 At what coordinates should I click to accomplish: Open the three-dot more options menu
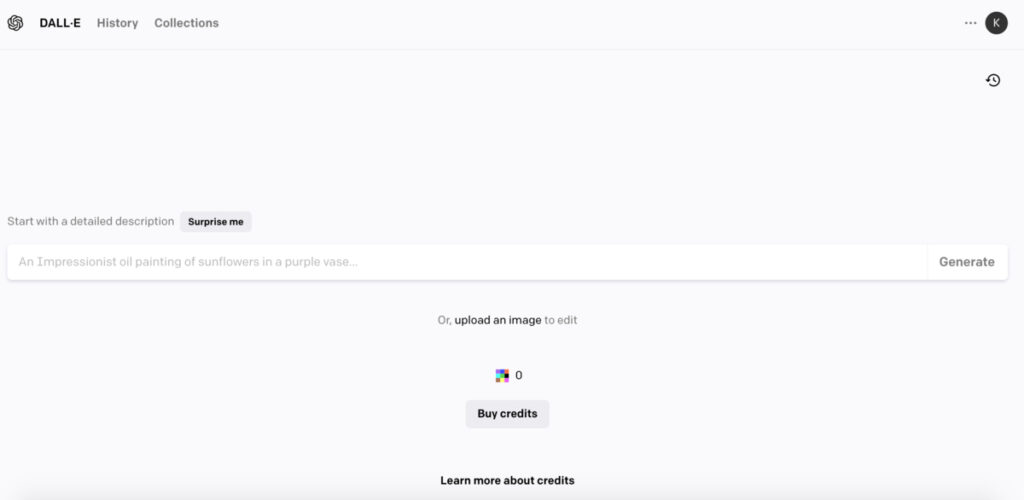[970, 23]
